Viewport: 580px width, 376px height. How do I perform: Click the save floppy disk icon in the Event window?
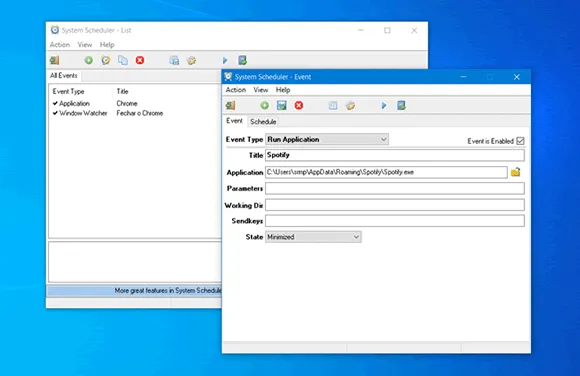tap(281, 105)
